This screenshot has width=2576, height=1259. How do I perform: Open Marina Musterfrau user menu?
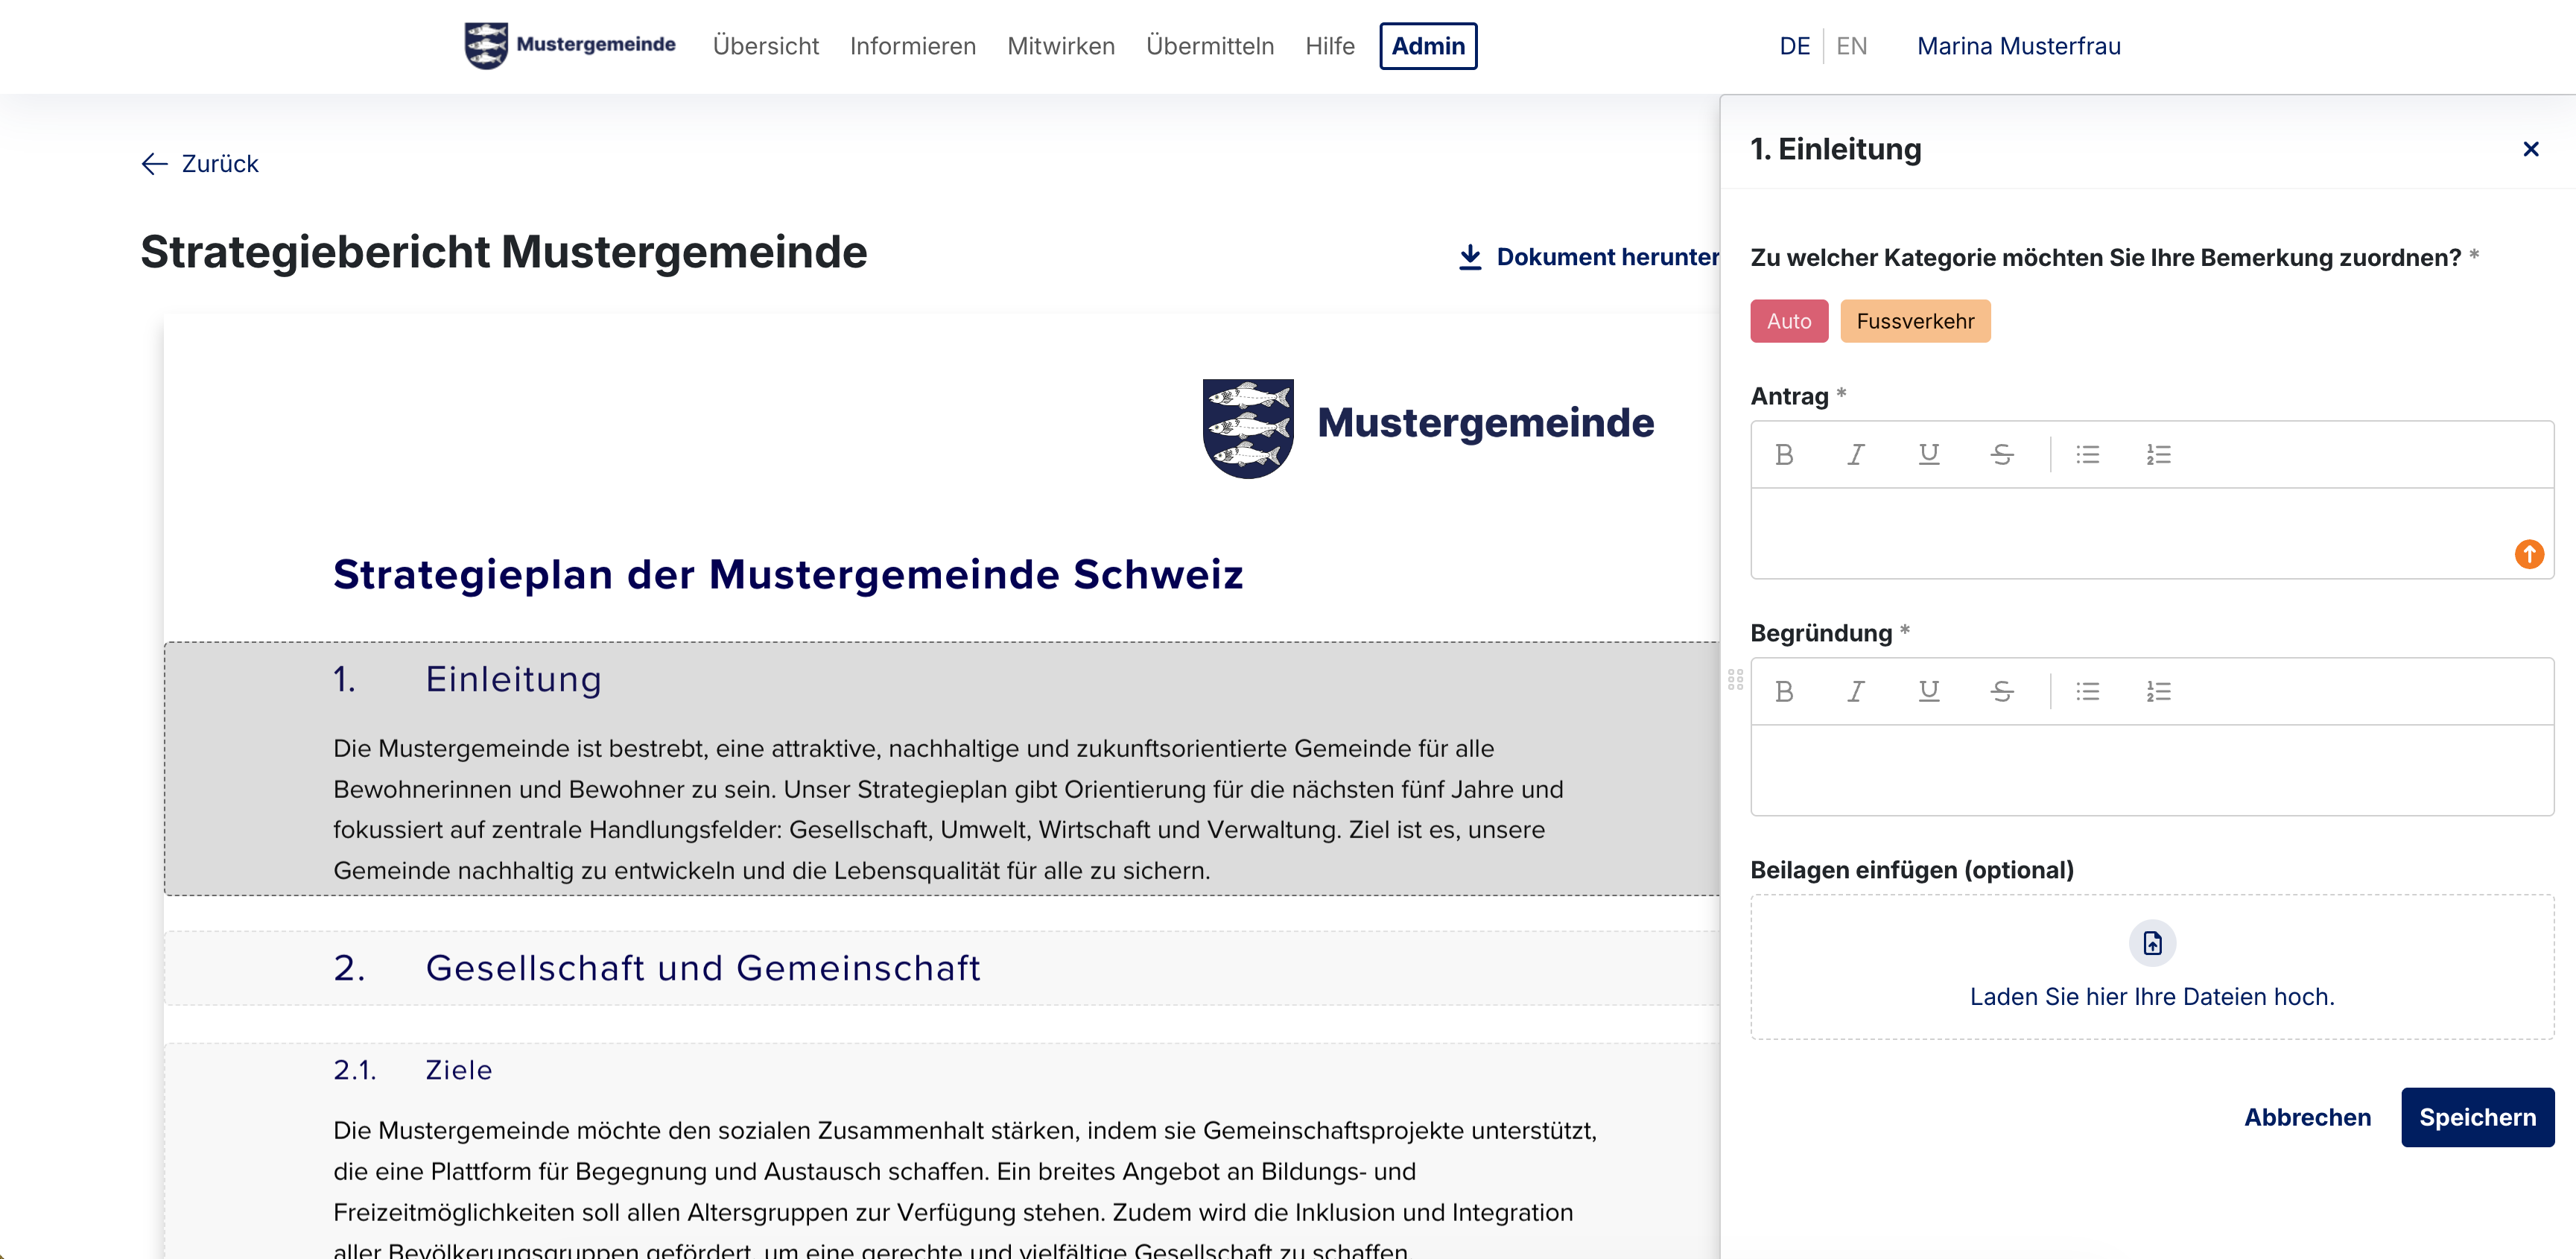coord(2018,46)
